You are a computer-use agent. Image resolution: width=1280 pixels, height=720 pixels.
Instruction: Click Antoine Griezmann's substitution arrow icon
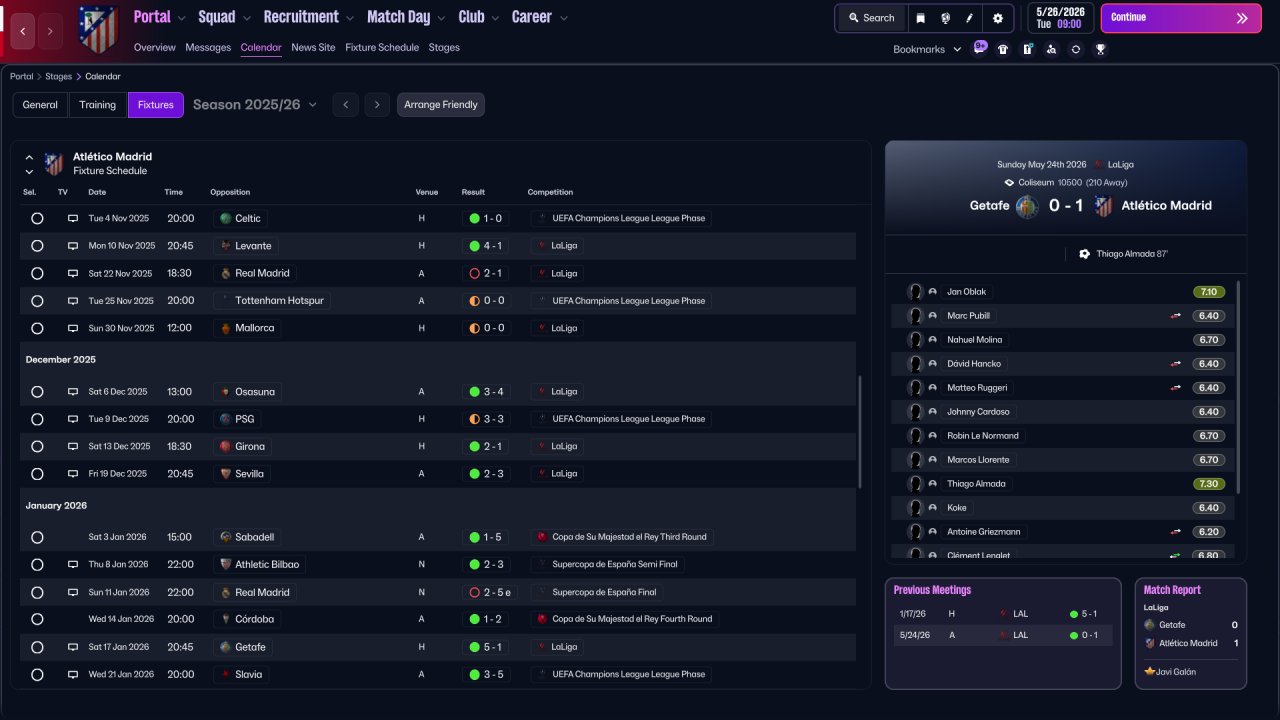[1176, 532]
